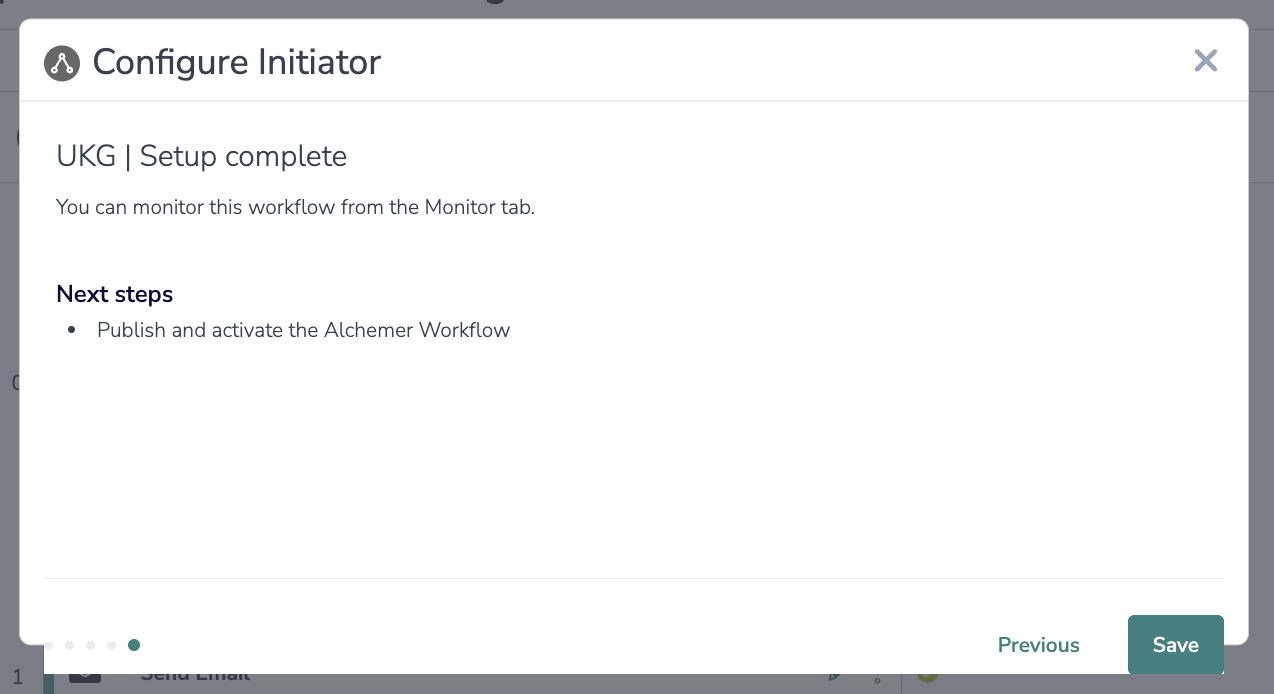Select the fourth step indicator dot
This screenshot has height=694, width=1274.
(112, 645)
